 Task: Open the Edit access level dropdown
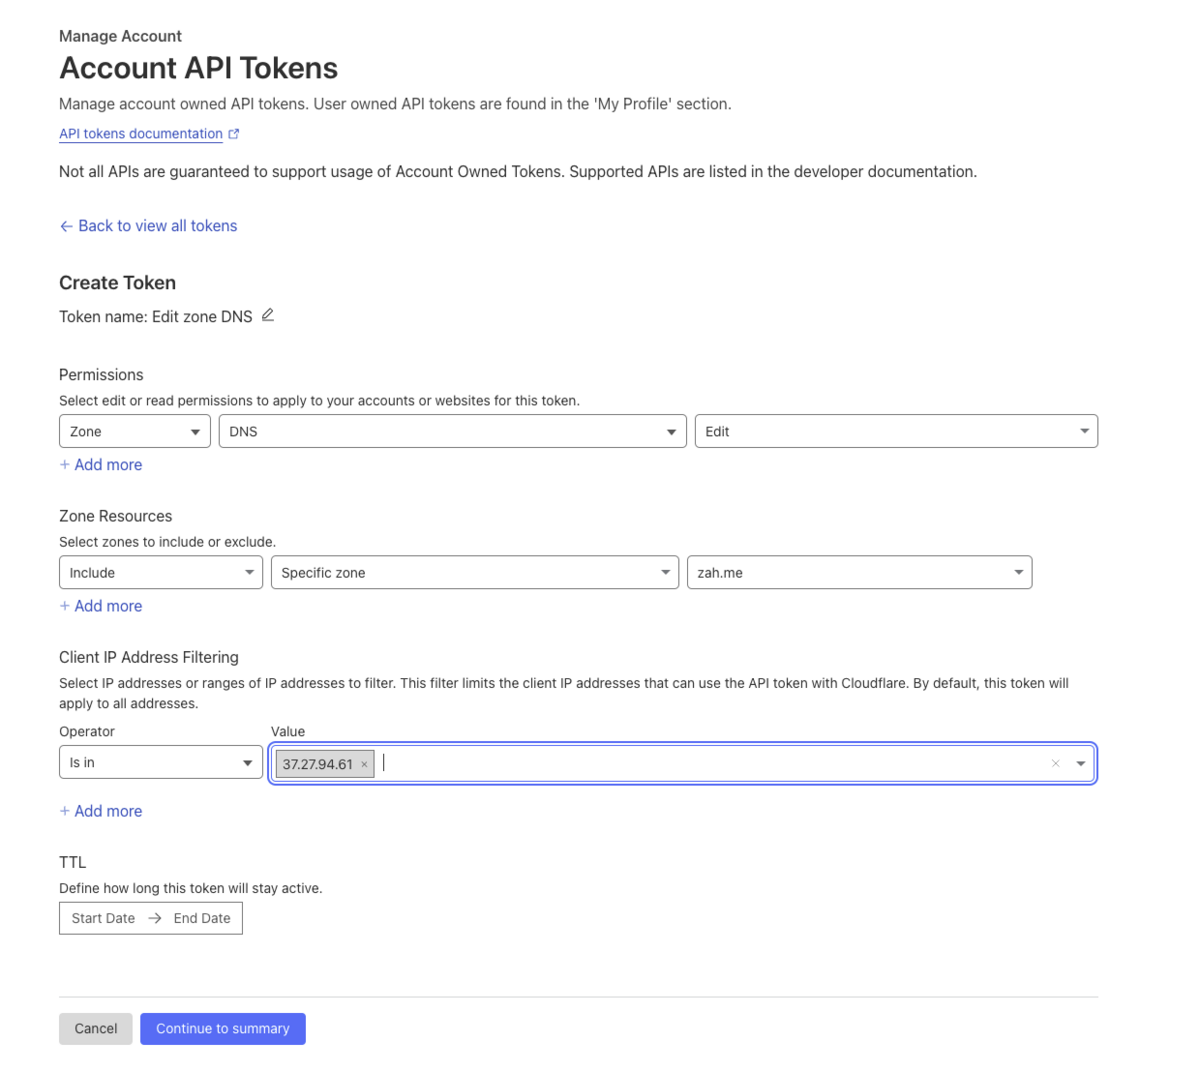(896, 431)
